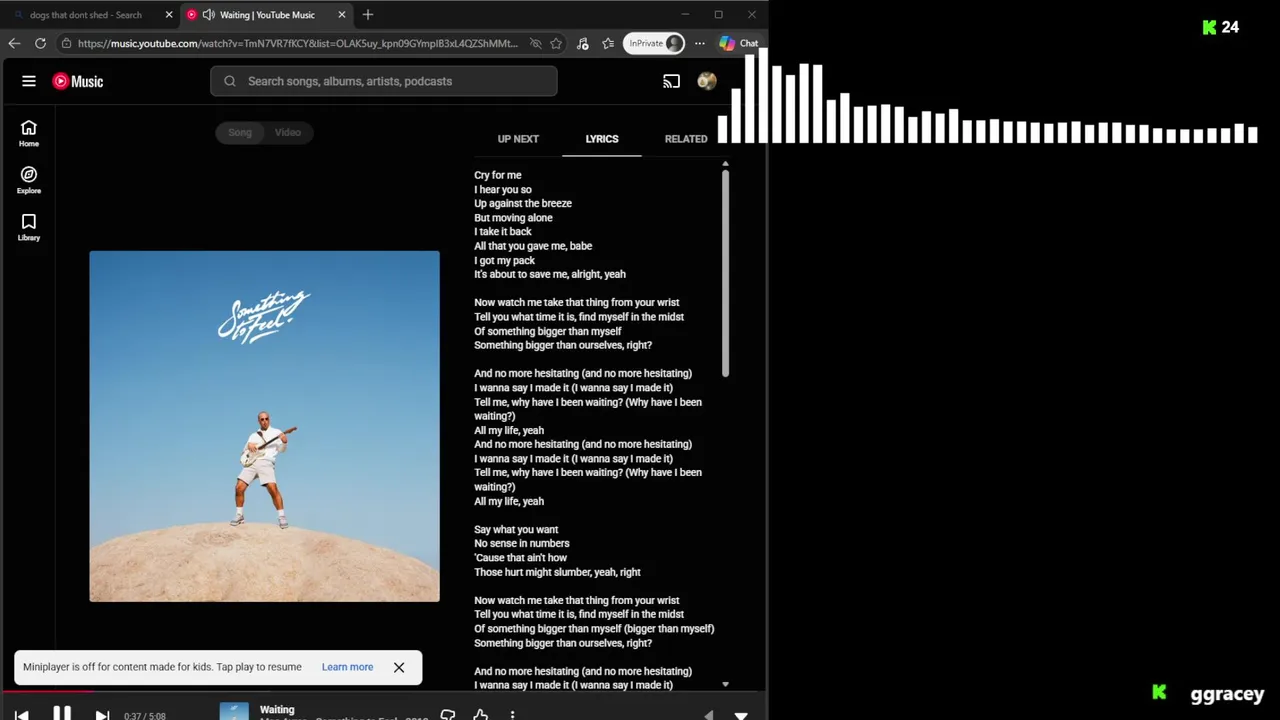Open the hamburger guide menu

29,81
